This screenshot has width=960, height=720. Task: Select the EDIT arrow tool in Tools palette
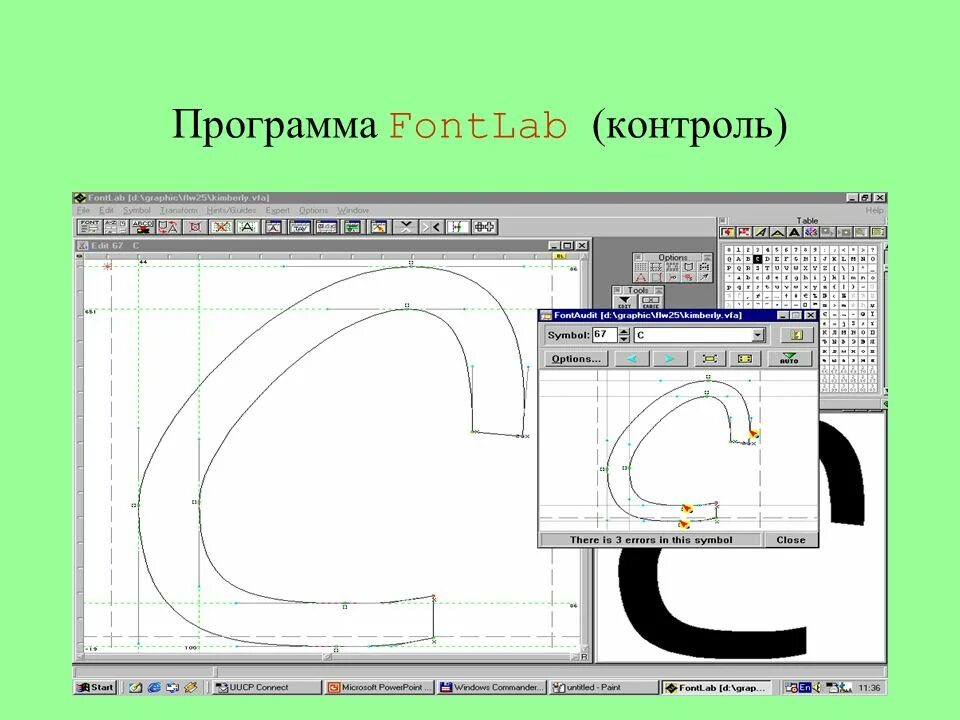[x=624, y=302]
